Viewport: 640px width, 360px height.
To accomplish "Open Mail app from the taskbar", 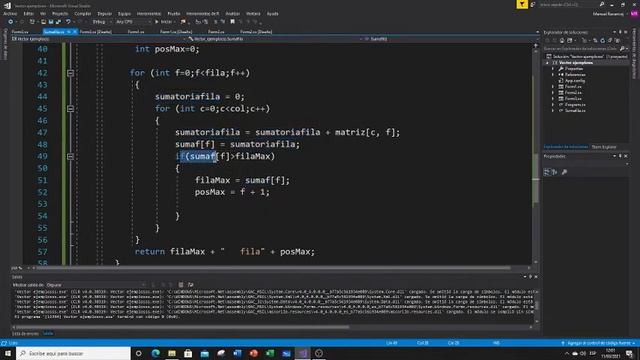I will tap(204, 353).
